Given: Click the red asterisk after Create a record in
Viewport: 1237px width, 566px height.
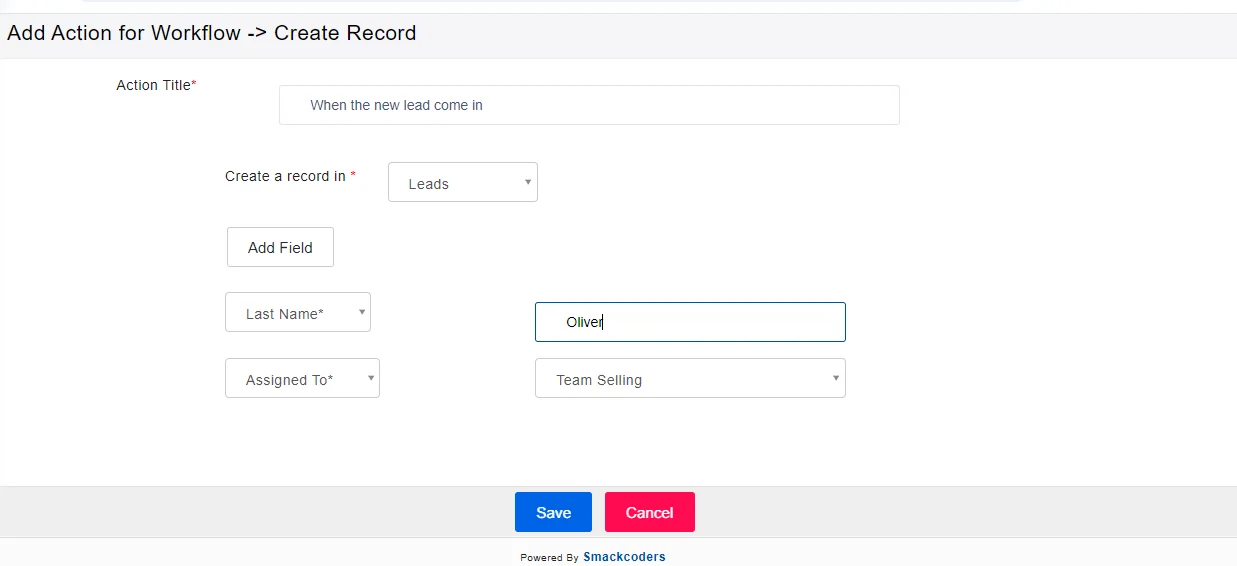Looking at the screenshot, I should coord(353,176).
